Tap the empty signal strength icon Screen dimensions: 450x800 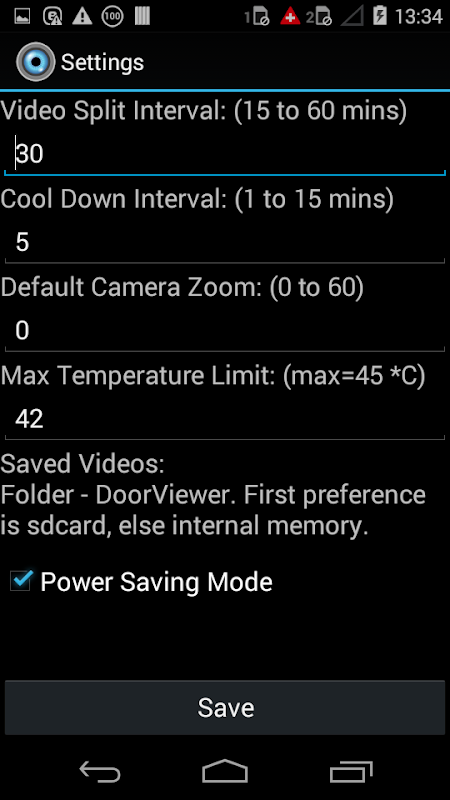pyautogui.click(x=352, y=16)
